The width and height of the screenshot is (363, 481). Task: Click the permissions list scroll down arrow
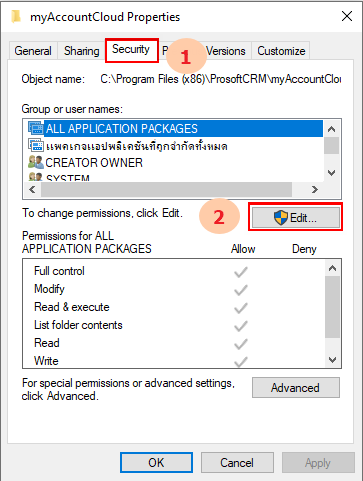tap(332, 360)
